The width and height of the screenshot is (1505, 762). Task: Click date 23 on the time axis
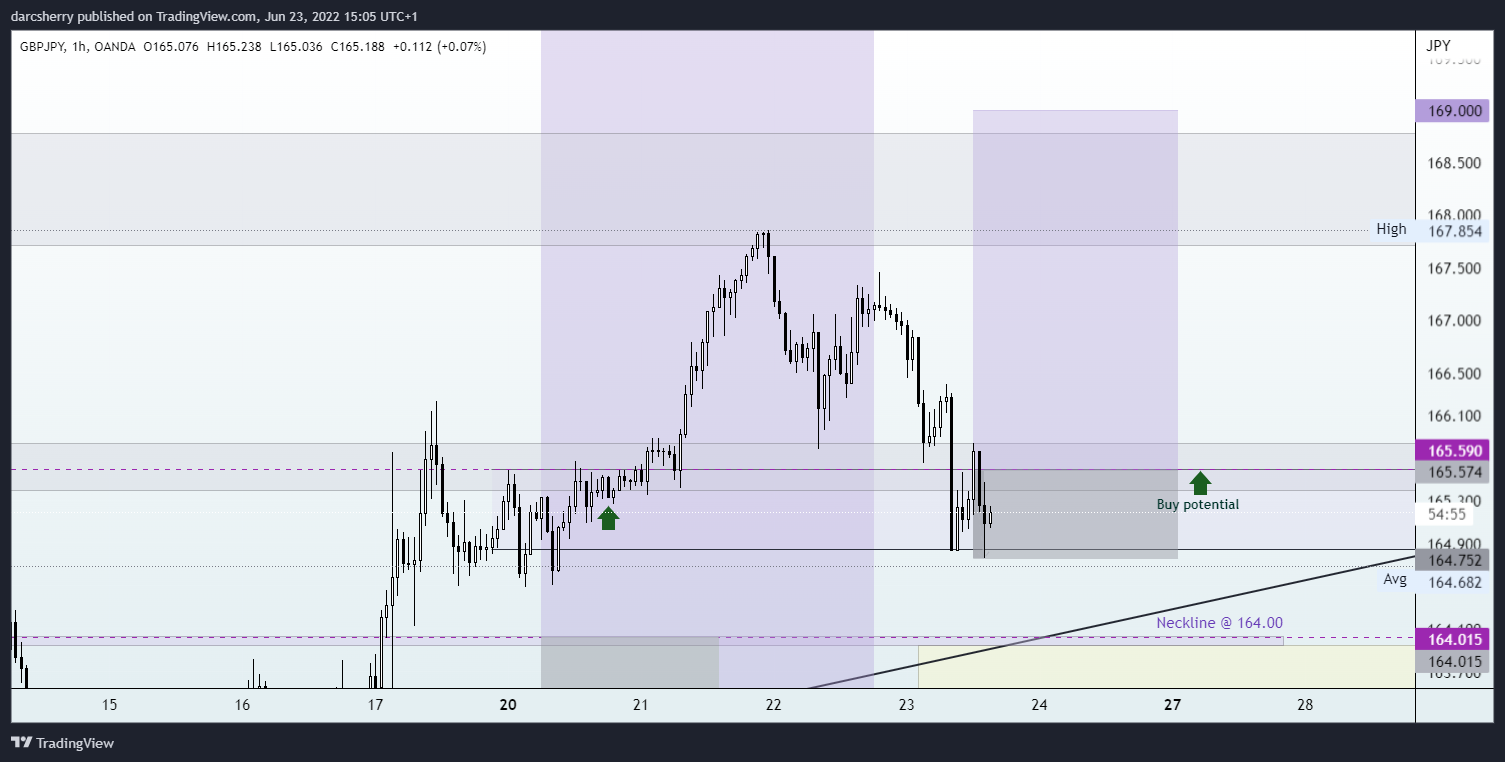[907, 705]
